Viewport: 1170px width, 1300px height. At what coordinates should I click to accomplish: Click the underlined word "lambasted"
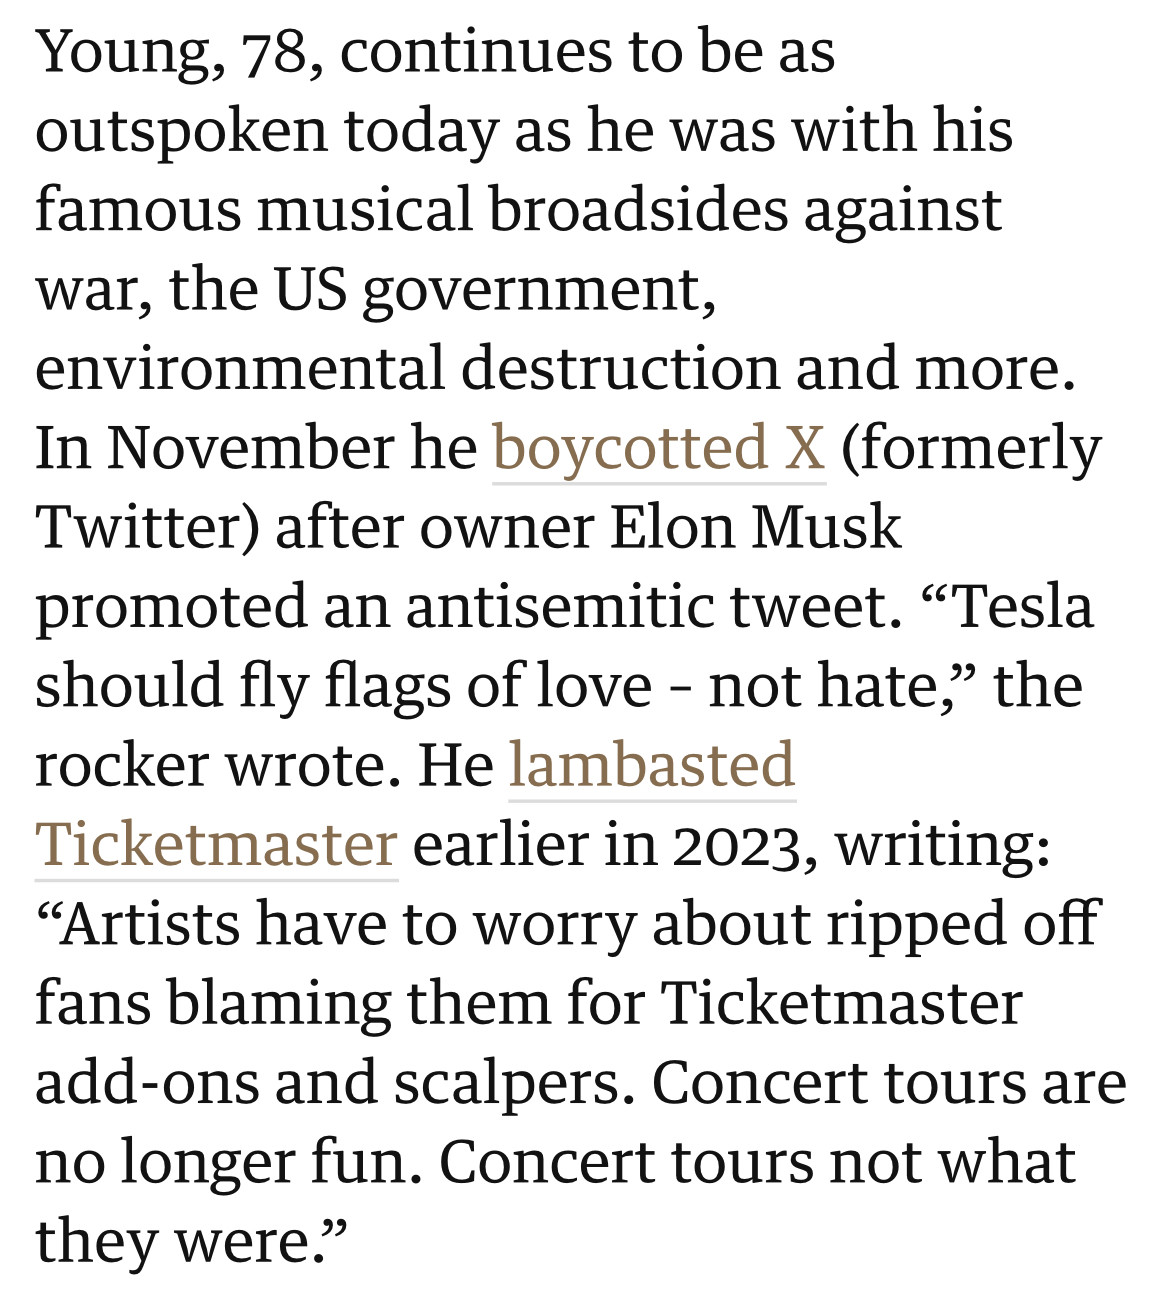(652, 766)
